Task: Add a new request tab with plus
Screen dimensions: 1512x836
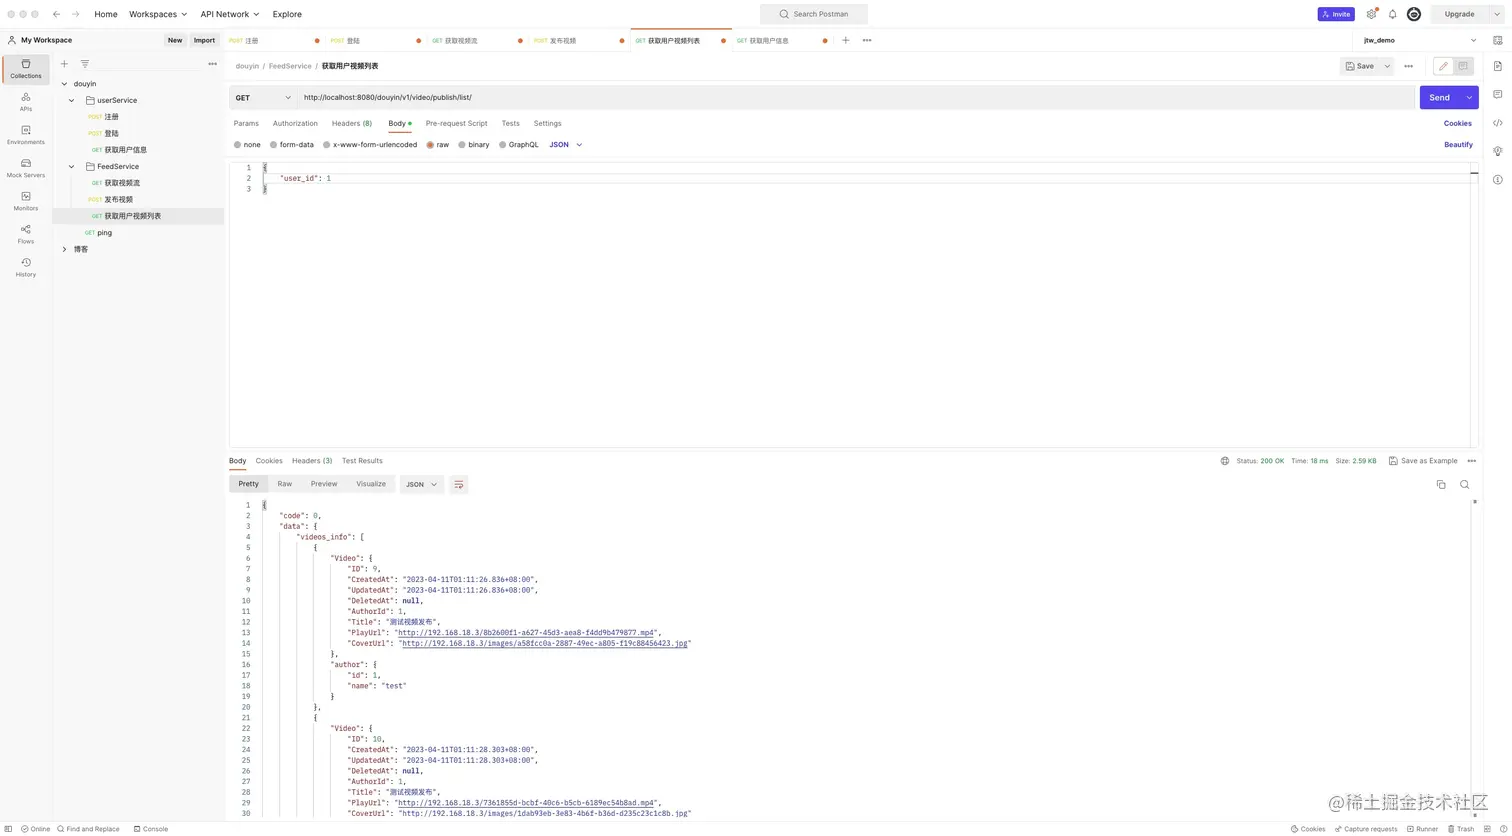Action: tap(846, 40)
